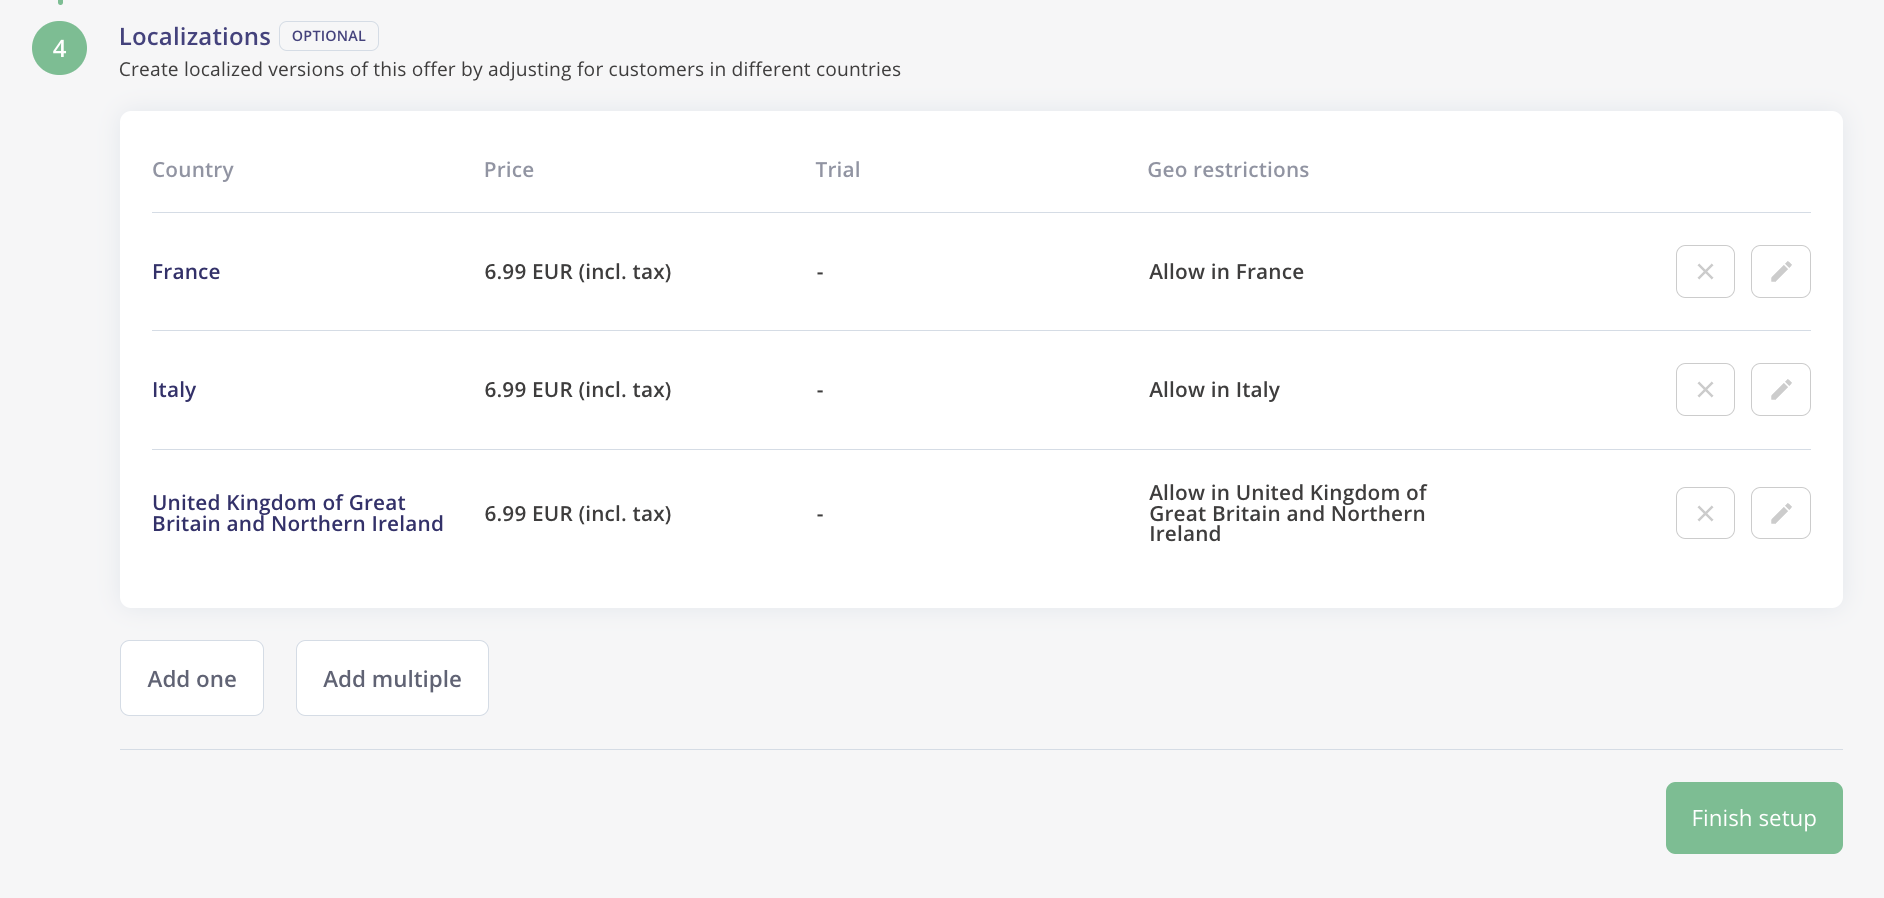Remove the United Kingdom localization row

pyautogui.click(x=1705, y=513)
